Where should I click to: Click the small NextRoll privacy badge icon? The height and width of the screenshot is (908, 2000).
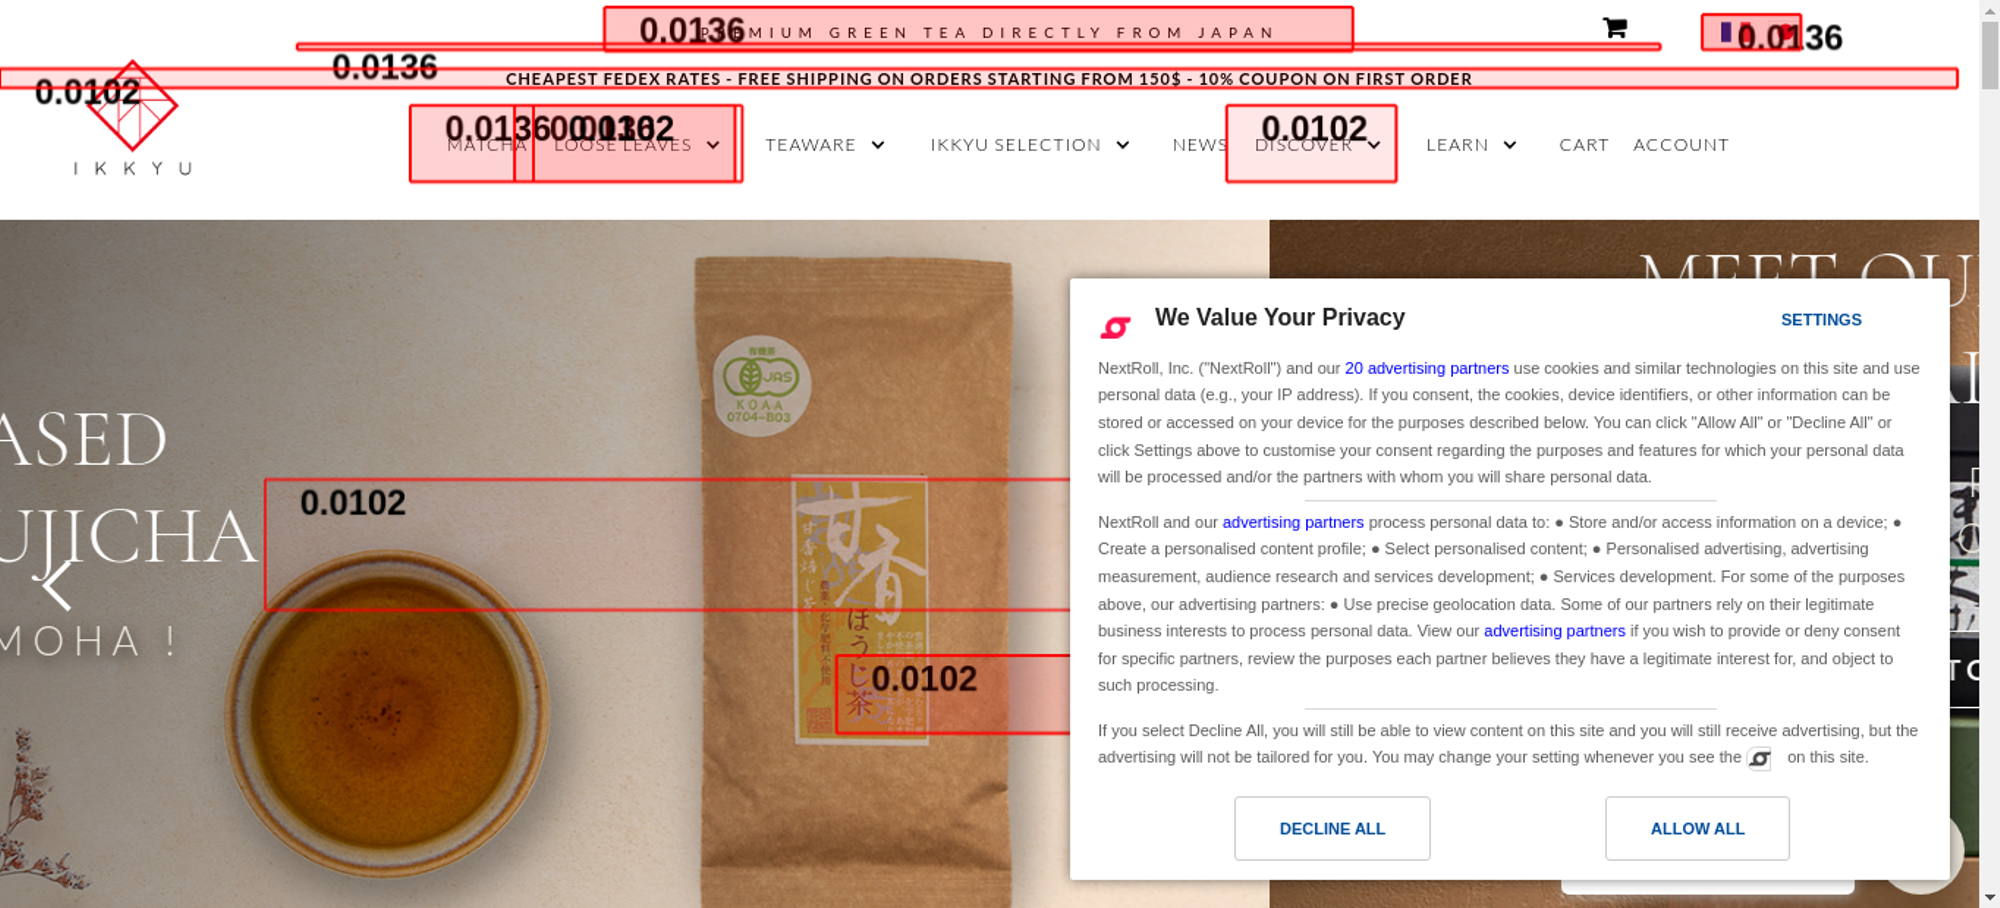[1759, 759]
